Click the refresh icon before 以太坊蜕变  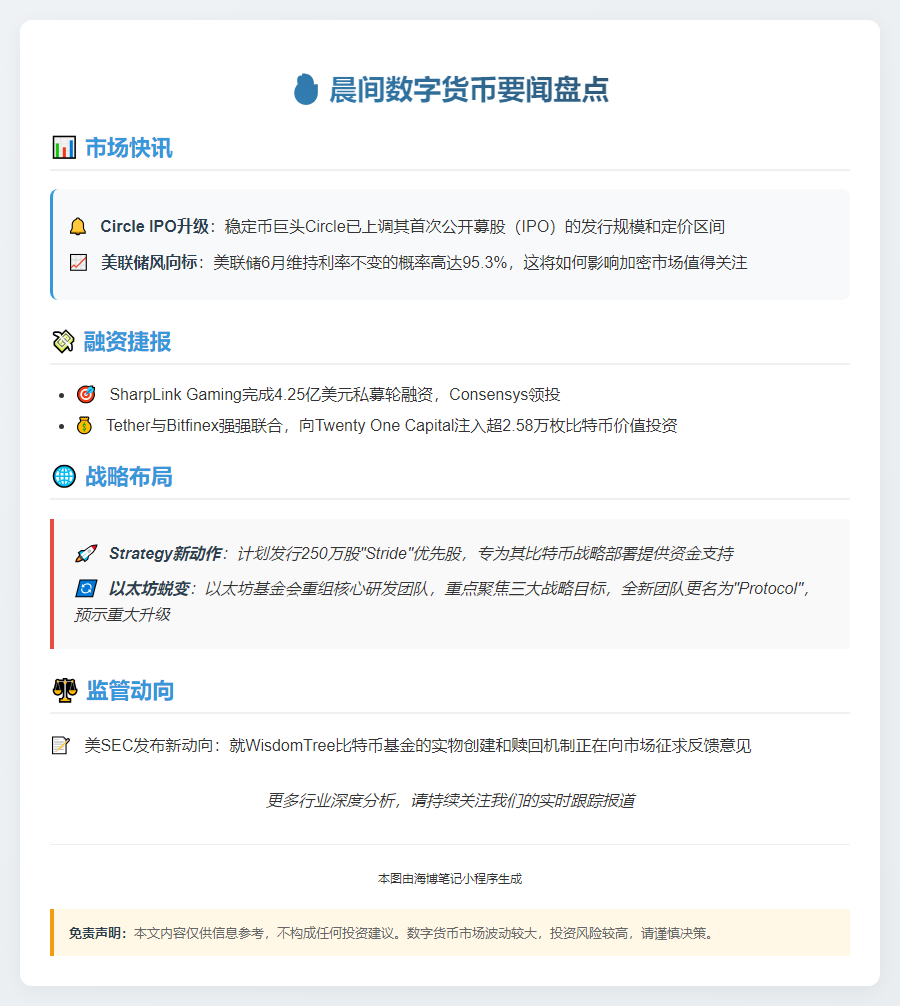tap(86, 588)
